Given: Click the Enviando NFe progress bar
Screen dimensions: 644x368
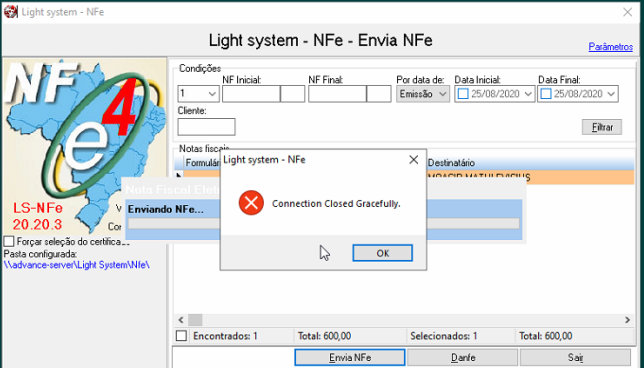Looking at the screenshot, I should click(x=324, y=223).
